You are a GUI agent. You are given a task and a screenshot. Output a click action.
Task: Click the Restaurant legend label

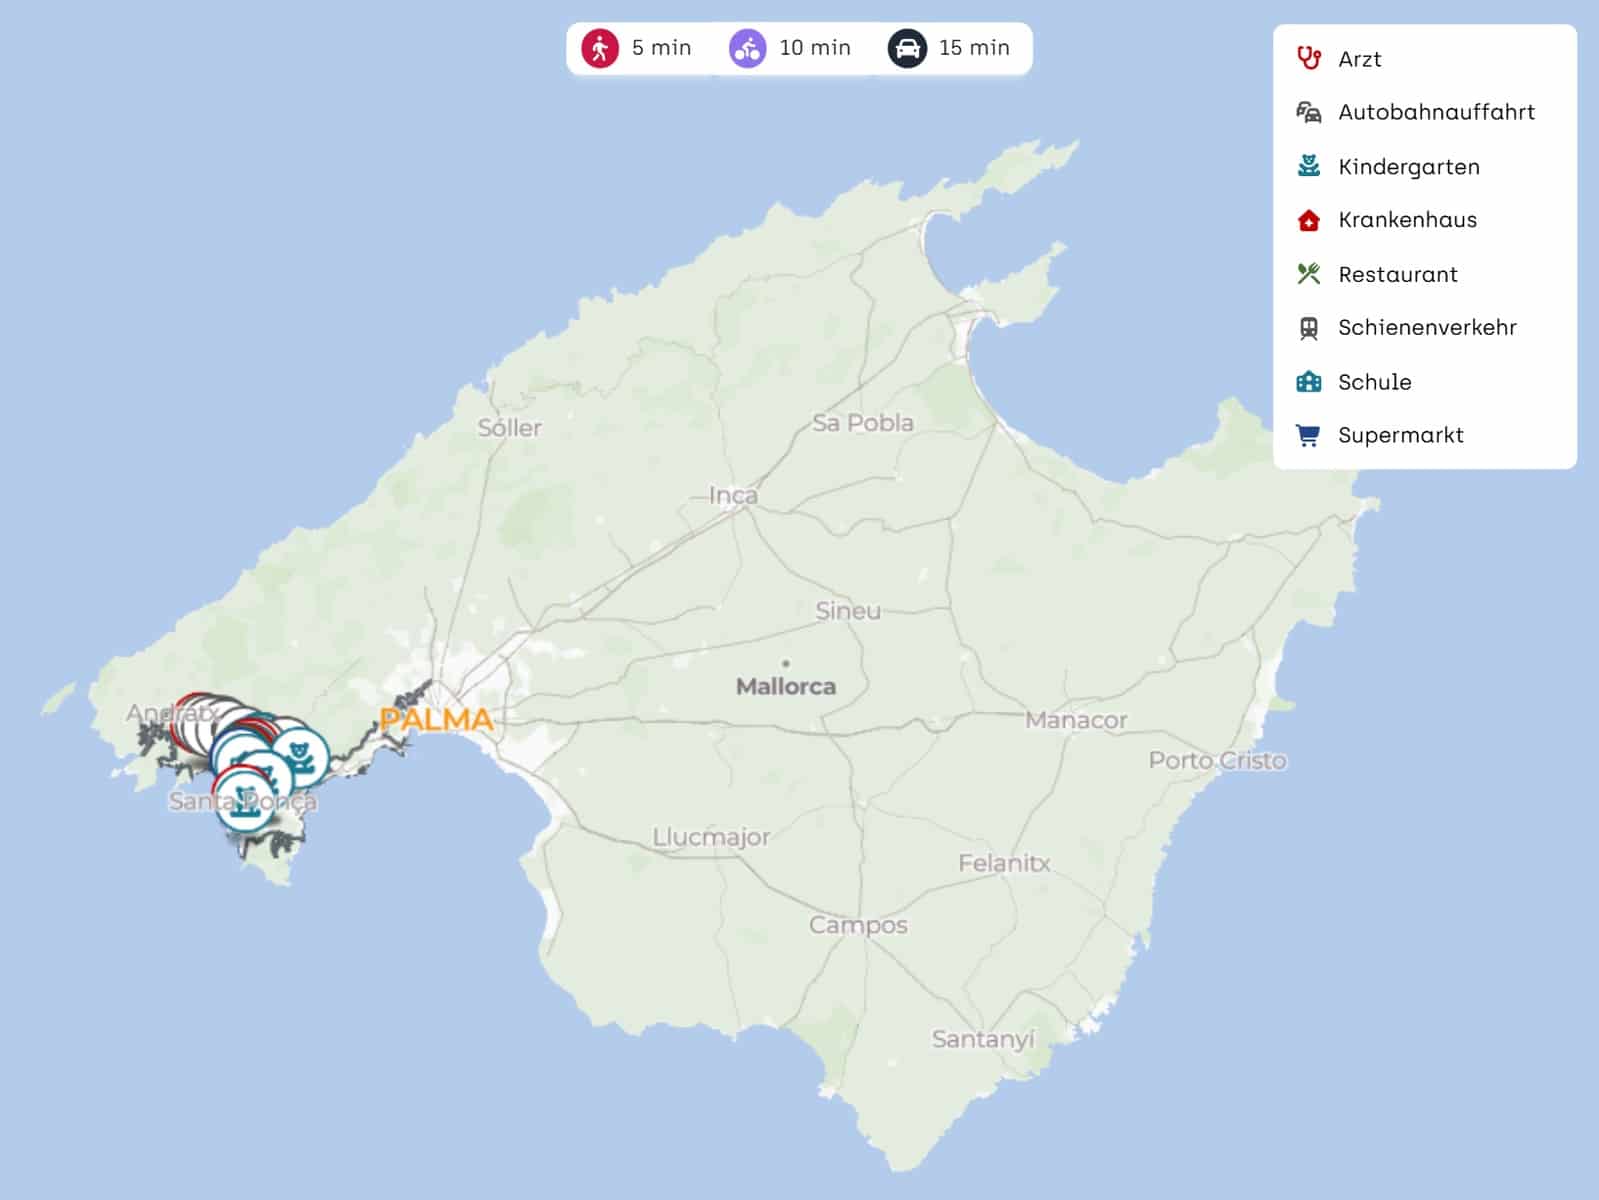(x=1397, y=274)
